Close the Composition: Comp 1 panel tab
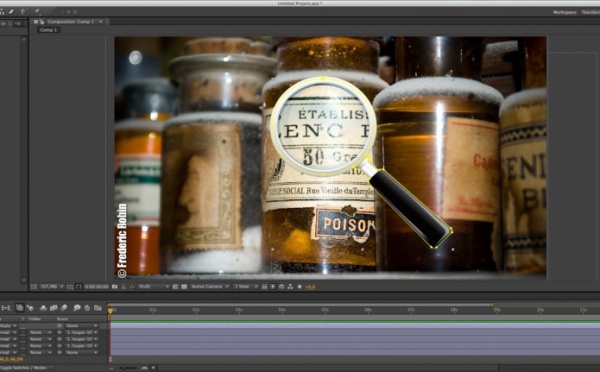Screen dimensions: 600x372 click(107, 22)
